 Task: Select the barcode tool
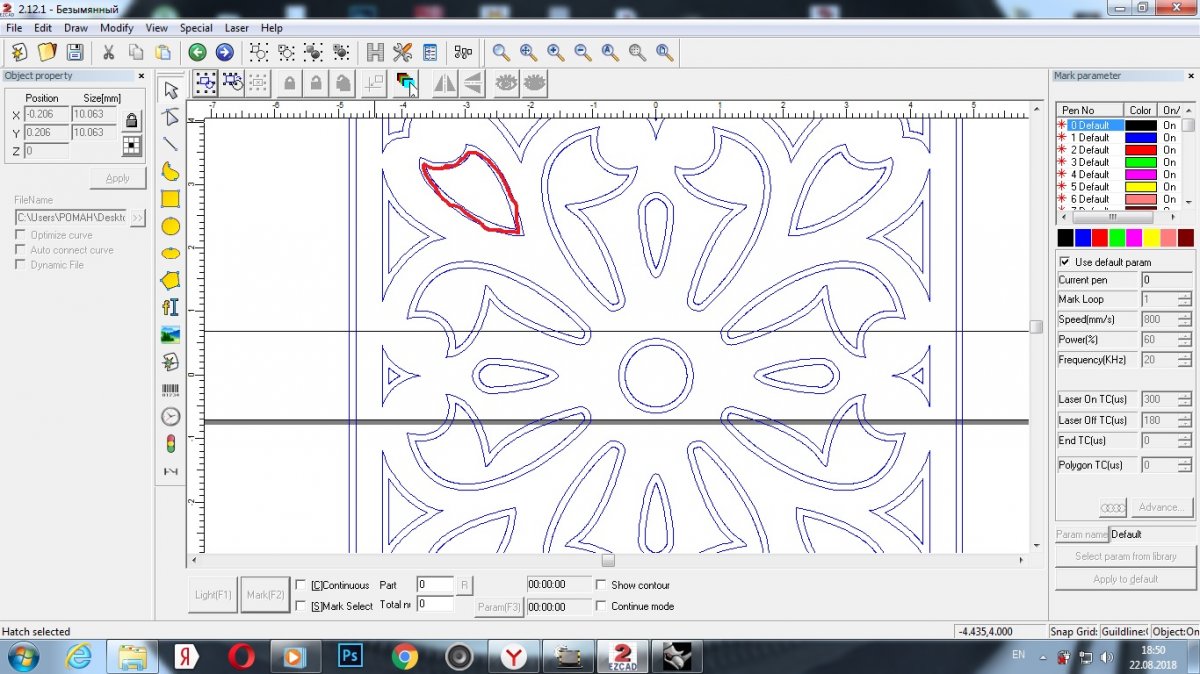pos(171,390)
